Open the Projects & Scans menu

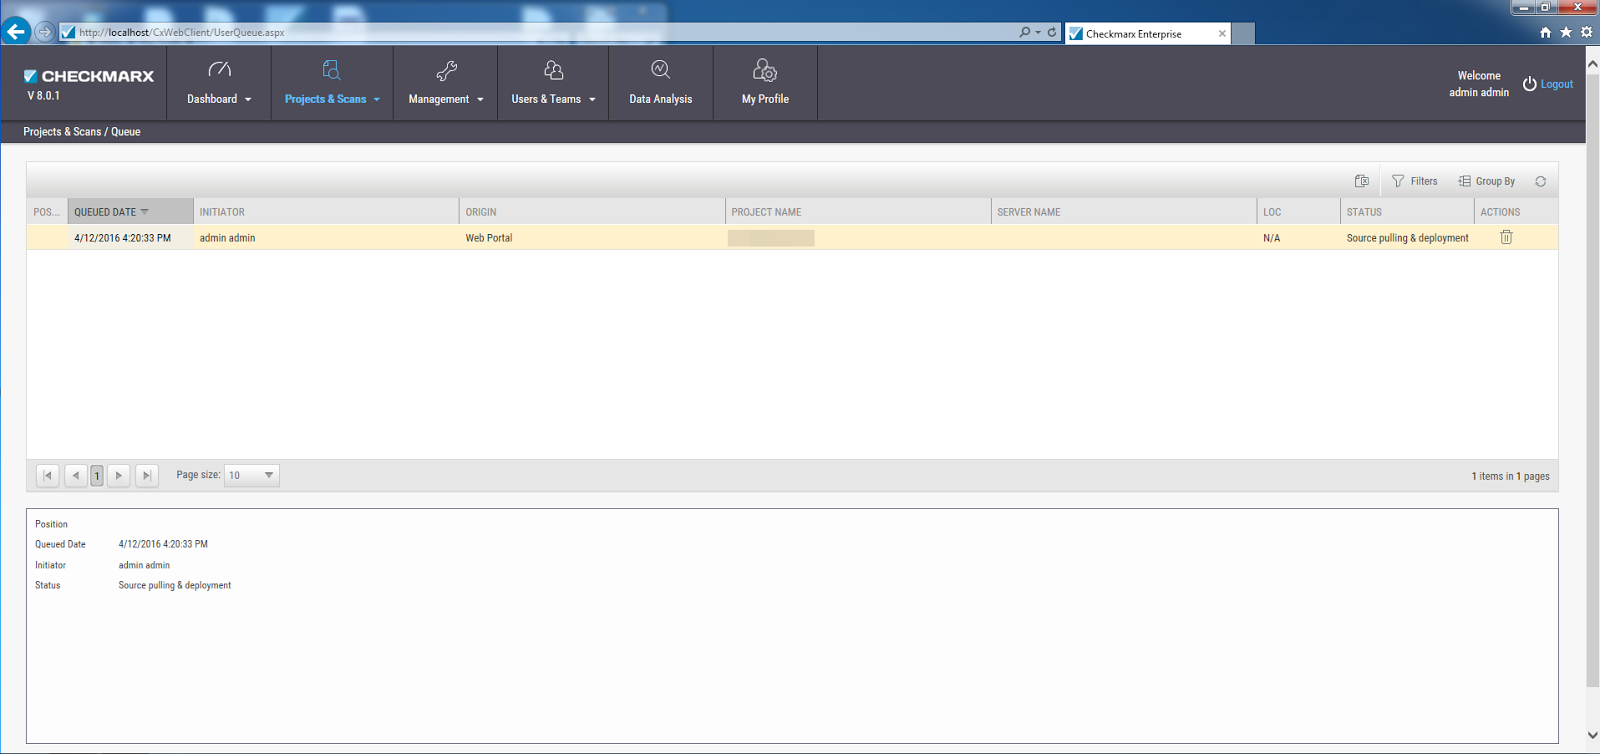coord(332,83)
